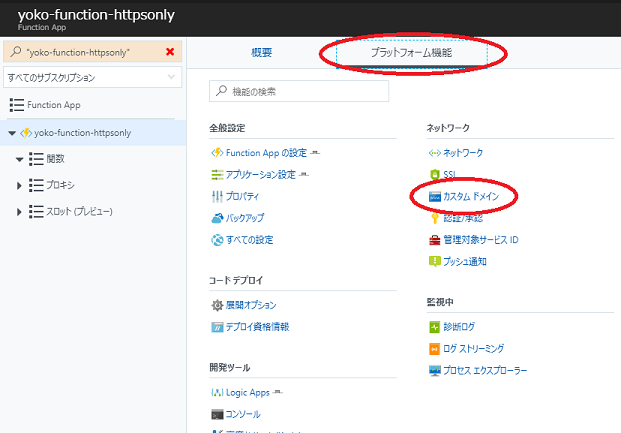
Task: Open the ネットワーク link
Action: pyautogui.click(x=463, y=153)
